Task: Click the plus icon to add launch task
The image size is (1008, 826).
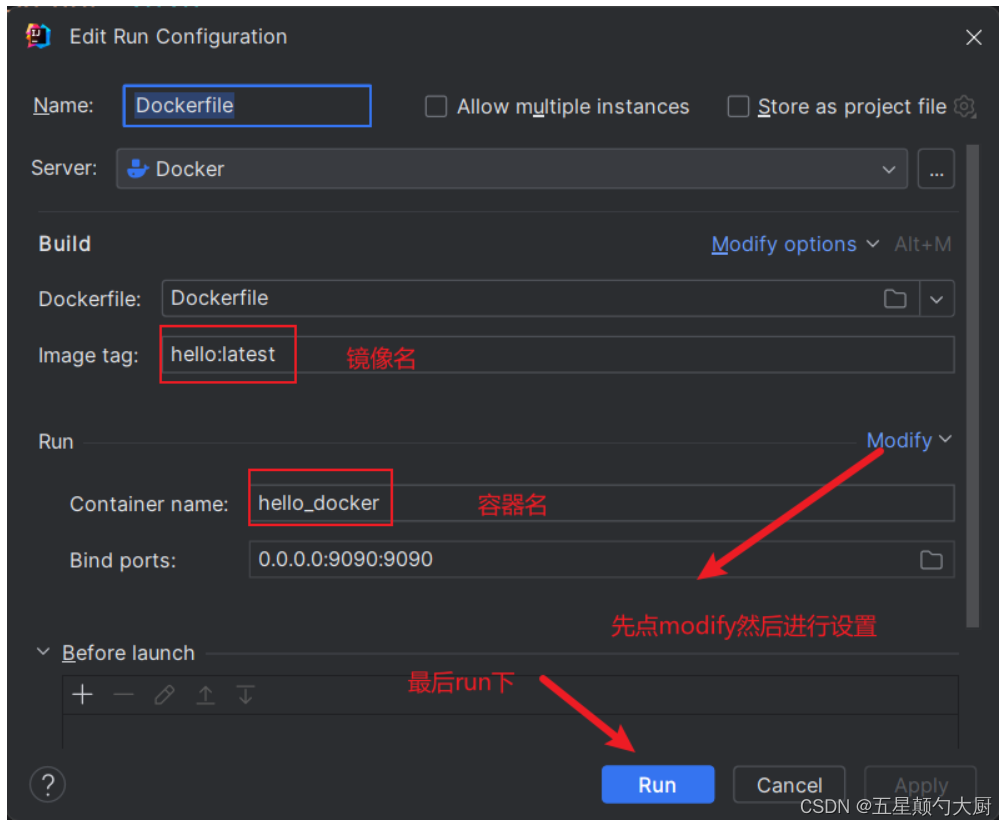Action: (82, 694)
